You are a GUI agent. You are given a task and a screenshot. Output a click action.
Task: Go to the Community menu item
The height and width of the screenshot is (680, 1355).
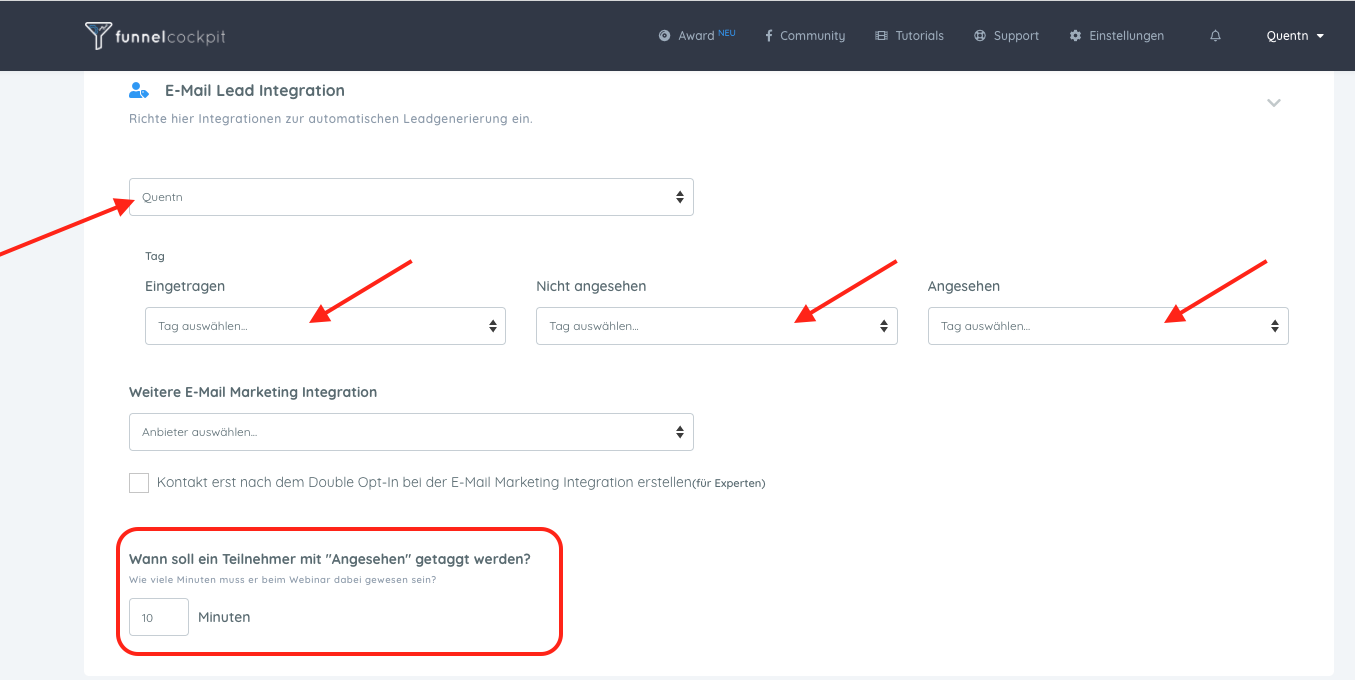812,36
